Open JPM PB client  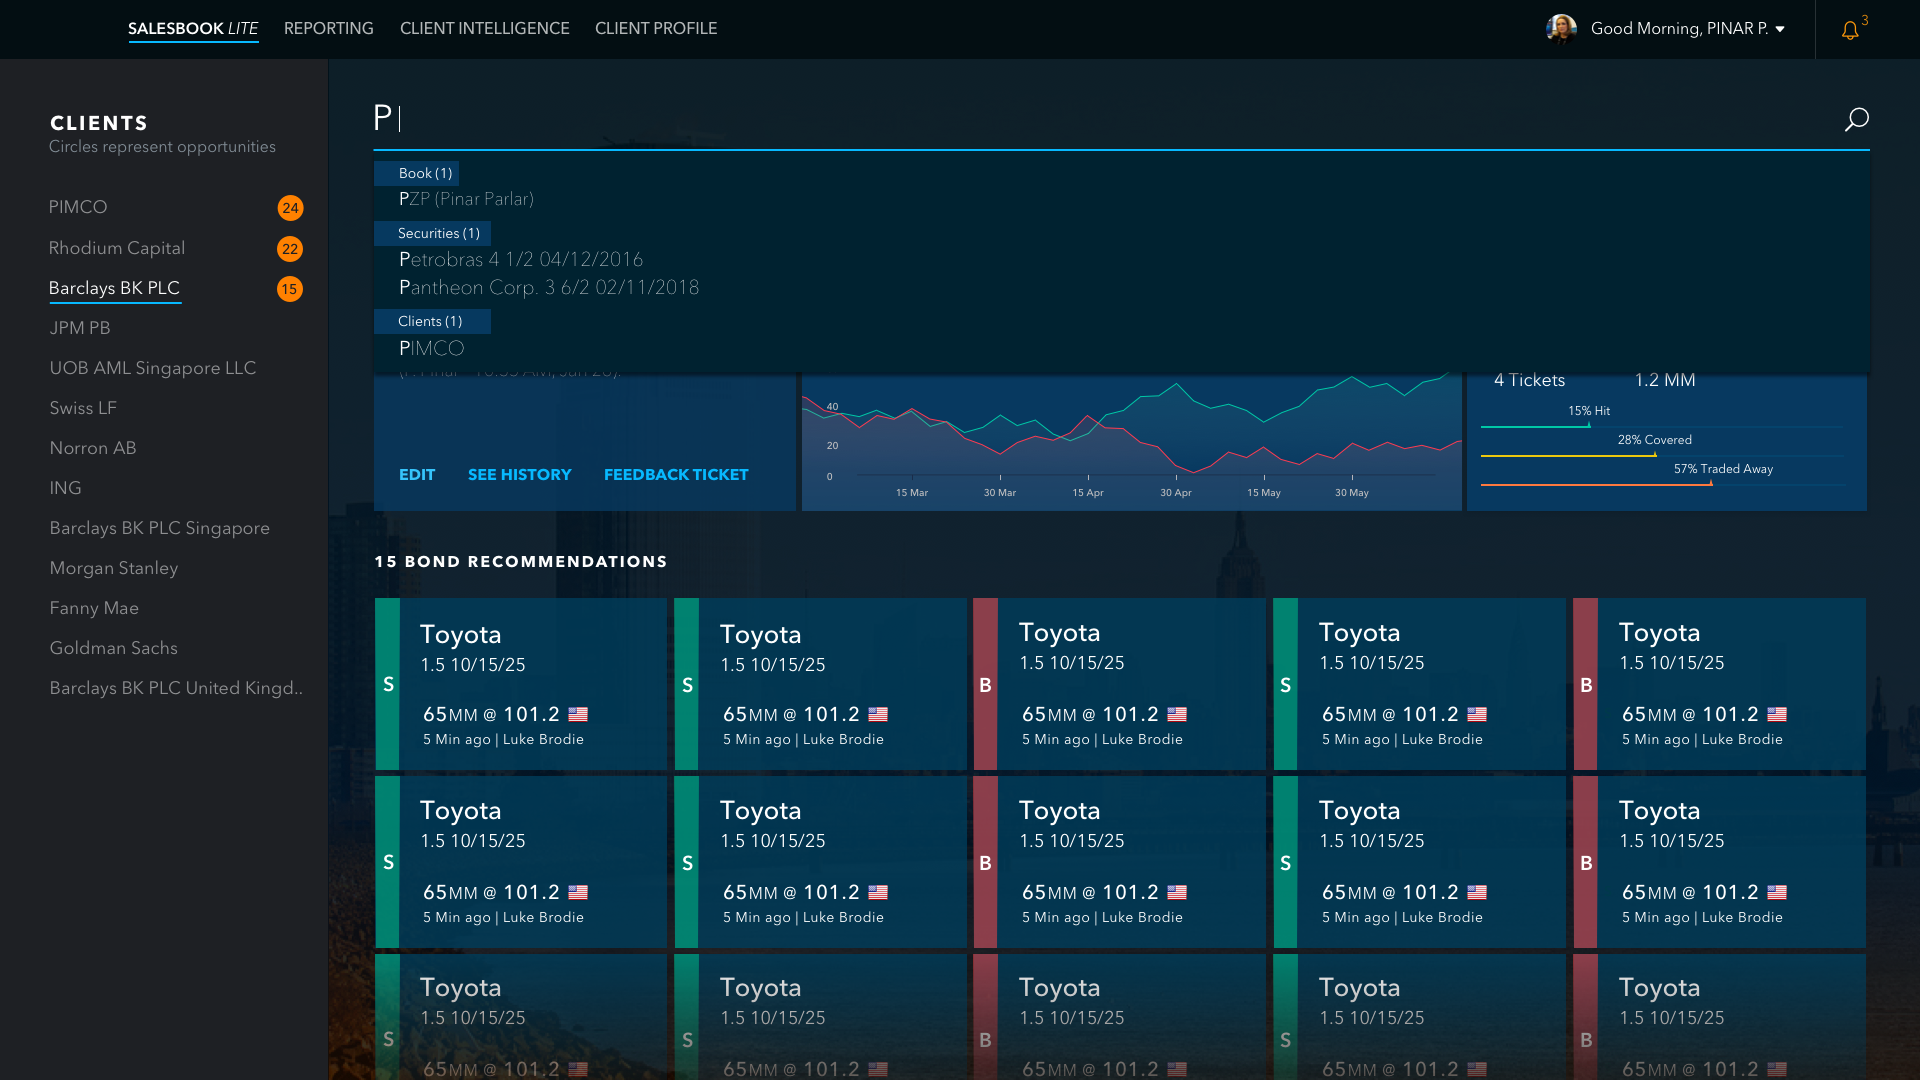[x=80, y=328]
